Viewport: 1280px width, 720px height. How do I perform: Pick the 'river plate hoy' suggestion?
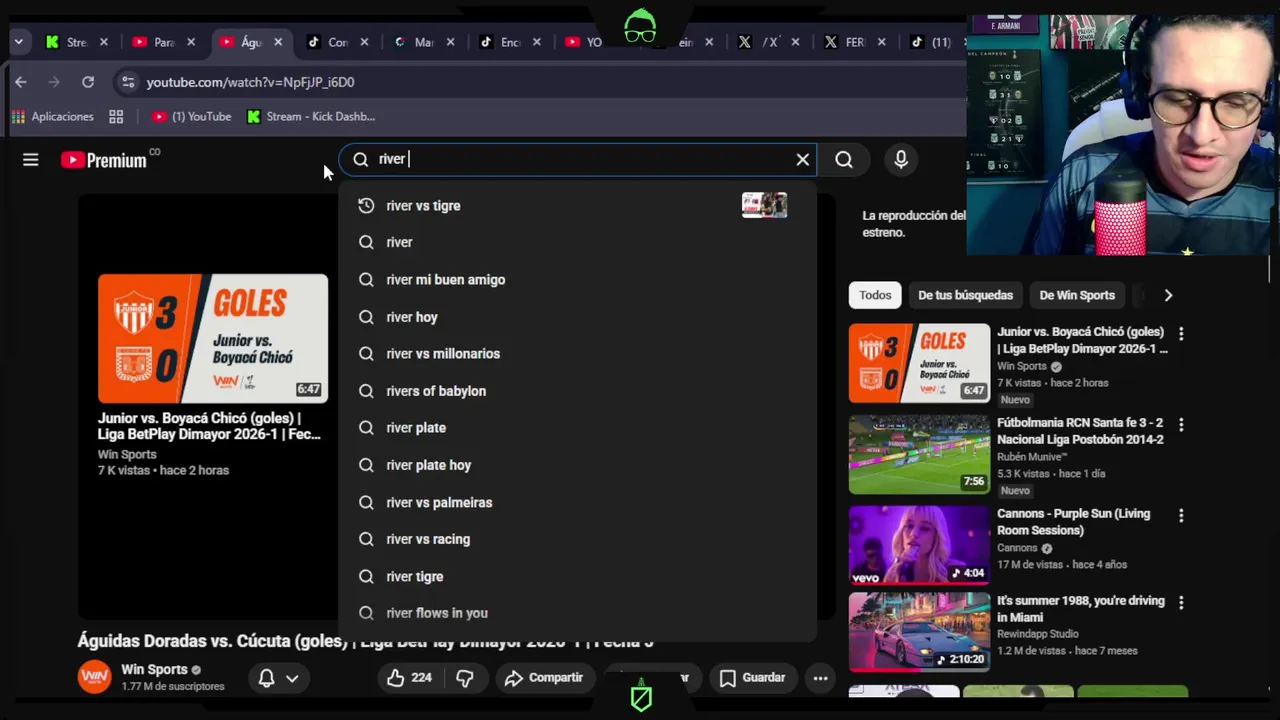tap(577, 465)
